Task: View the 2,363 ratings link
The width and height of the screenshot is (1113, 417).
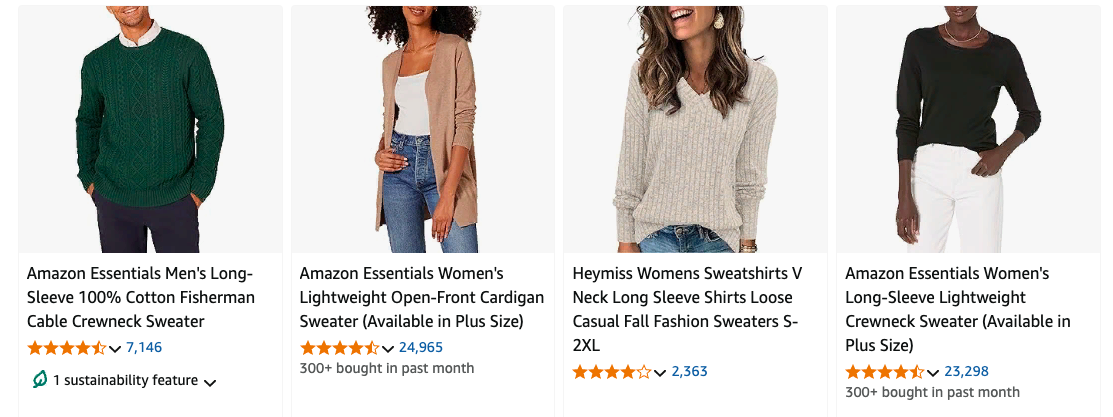Action: coord(689,372)
